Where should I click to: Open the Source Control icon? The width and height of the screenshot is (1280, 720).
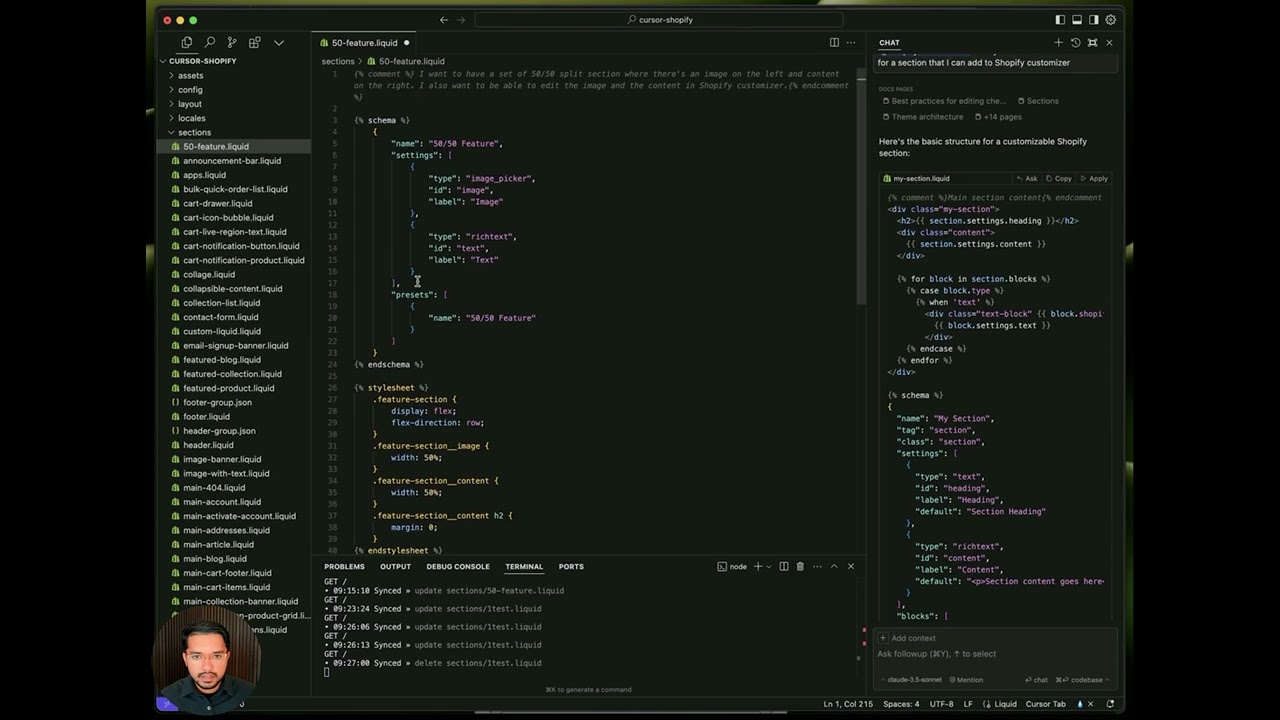point(232,42)
